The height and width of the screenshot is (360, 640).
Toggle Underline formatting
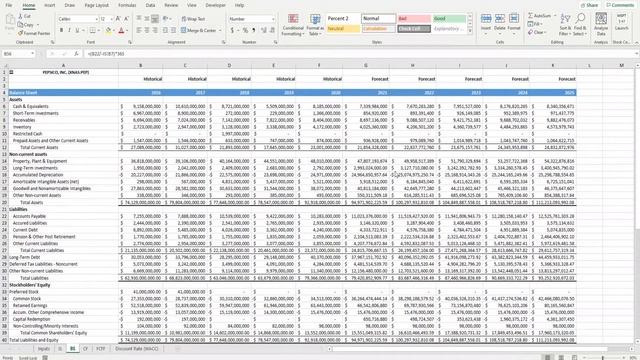point(77,30)
